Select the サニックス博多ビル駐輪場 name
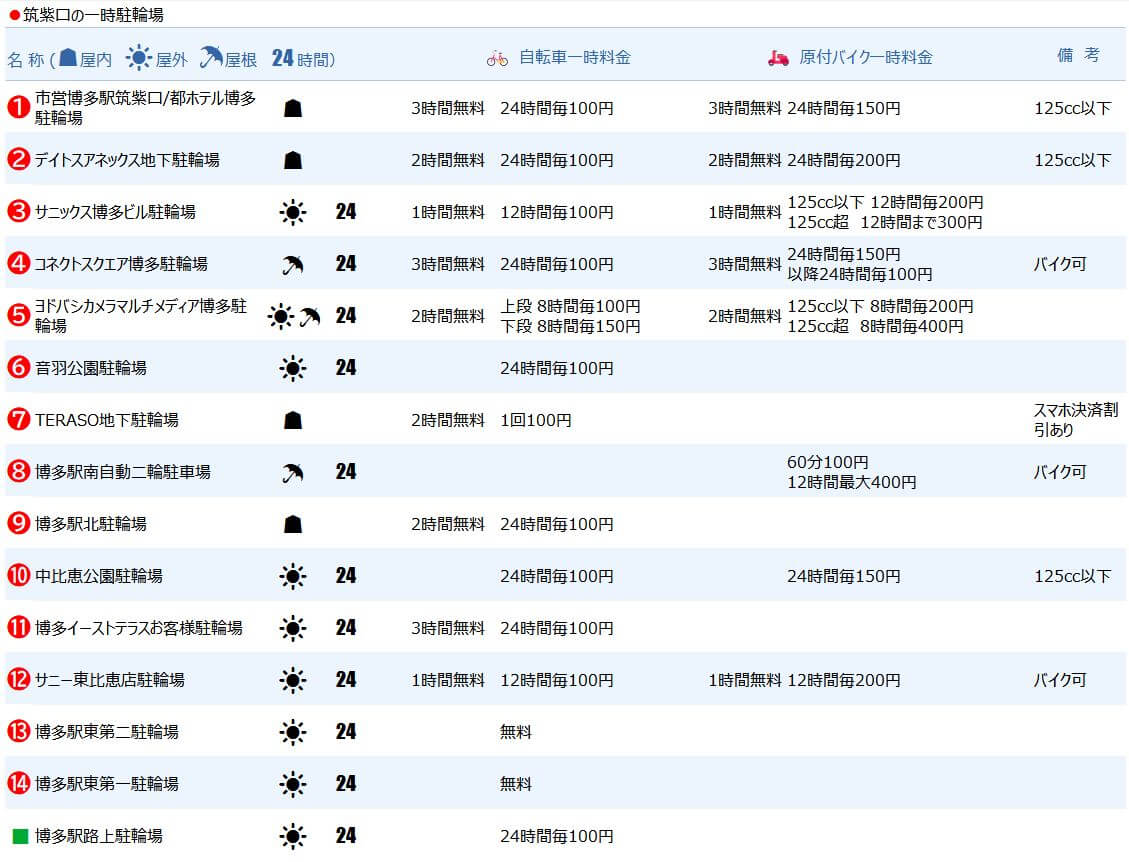This screenshot has height=862, width=1129. pyautogui.click(x=115, y=212)
